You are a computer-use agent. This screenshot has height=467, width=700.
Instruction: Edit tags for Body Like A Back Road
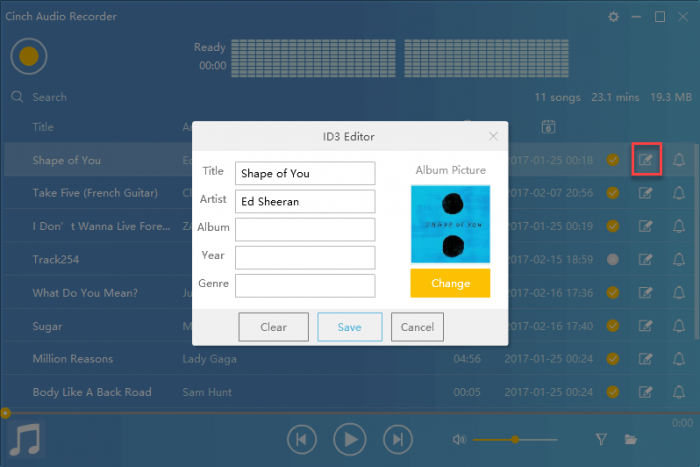click(646, 392)
